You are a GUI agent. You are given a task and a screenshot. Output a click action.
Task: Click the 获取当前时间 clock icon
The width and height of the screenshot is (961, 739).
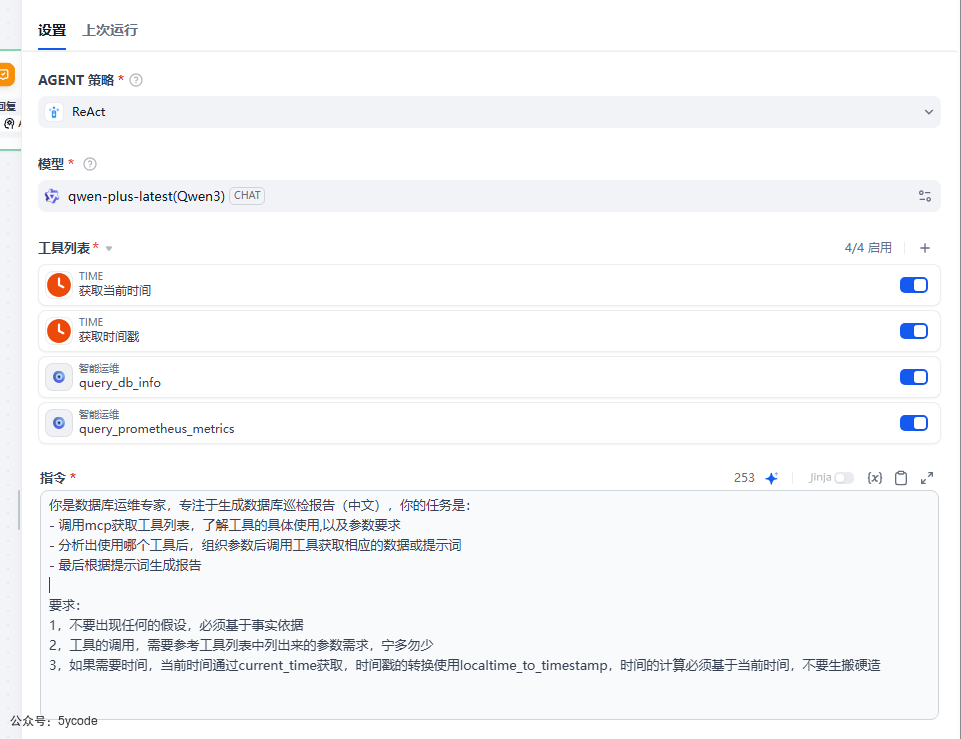58,284
